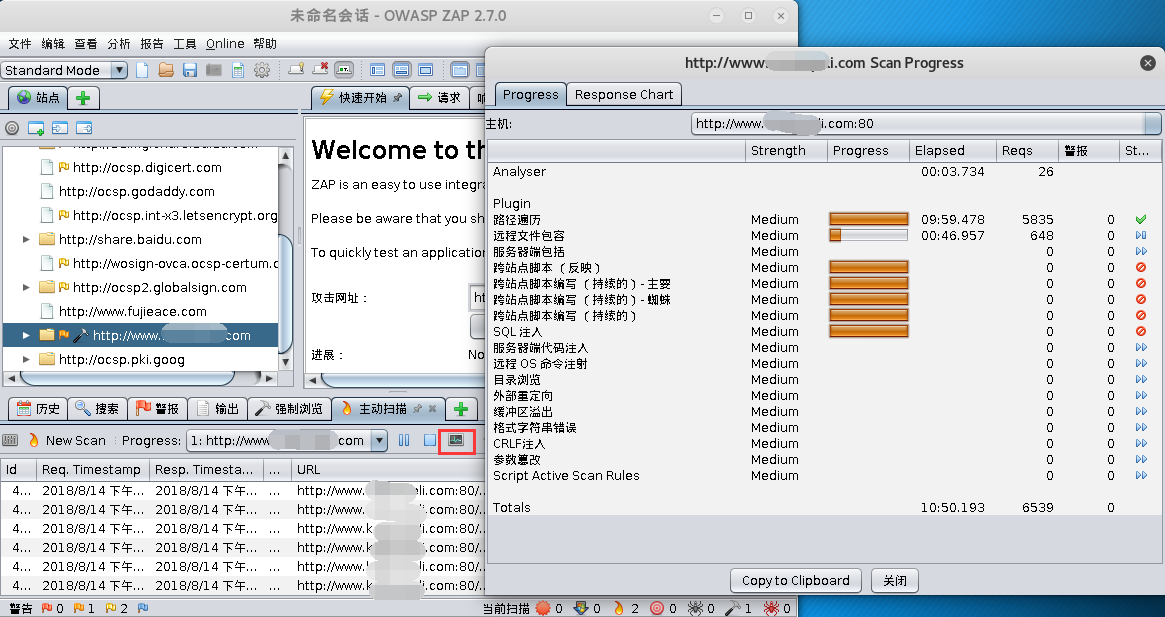Unpin the 主动扫描 tab pin icon
The width and height of the screenshot is (1165, 617).
tap(418, 408)
